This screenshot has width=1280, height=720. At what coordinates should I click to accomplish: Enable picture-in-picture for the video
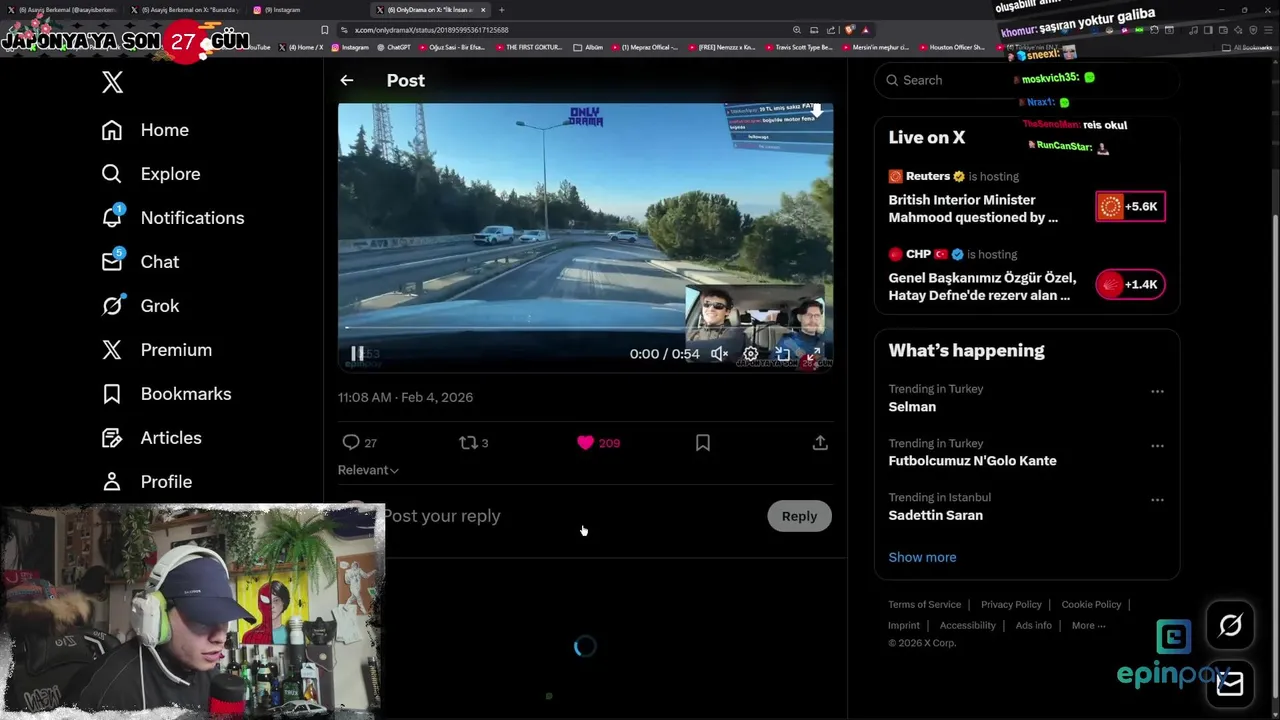click(783, 354)
